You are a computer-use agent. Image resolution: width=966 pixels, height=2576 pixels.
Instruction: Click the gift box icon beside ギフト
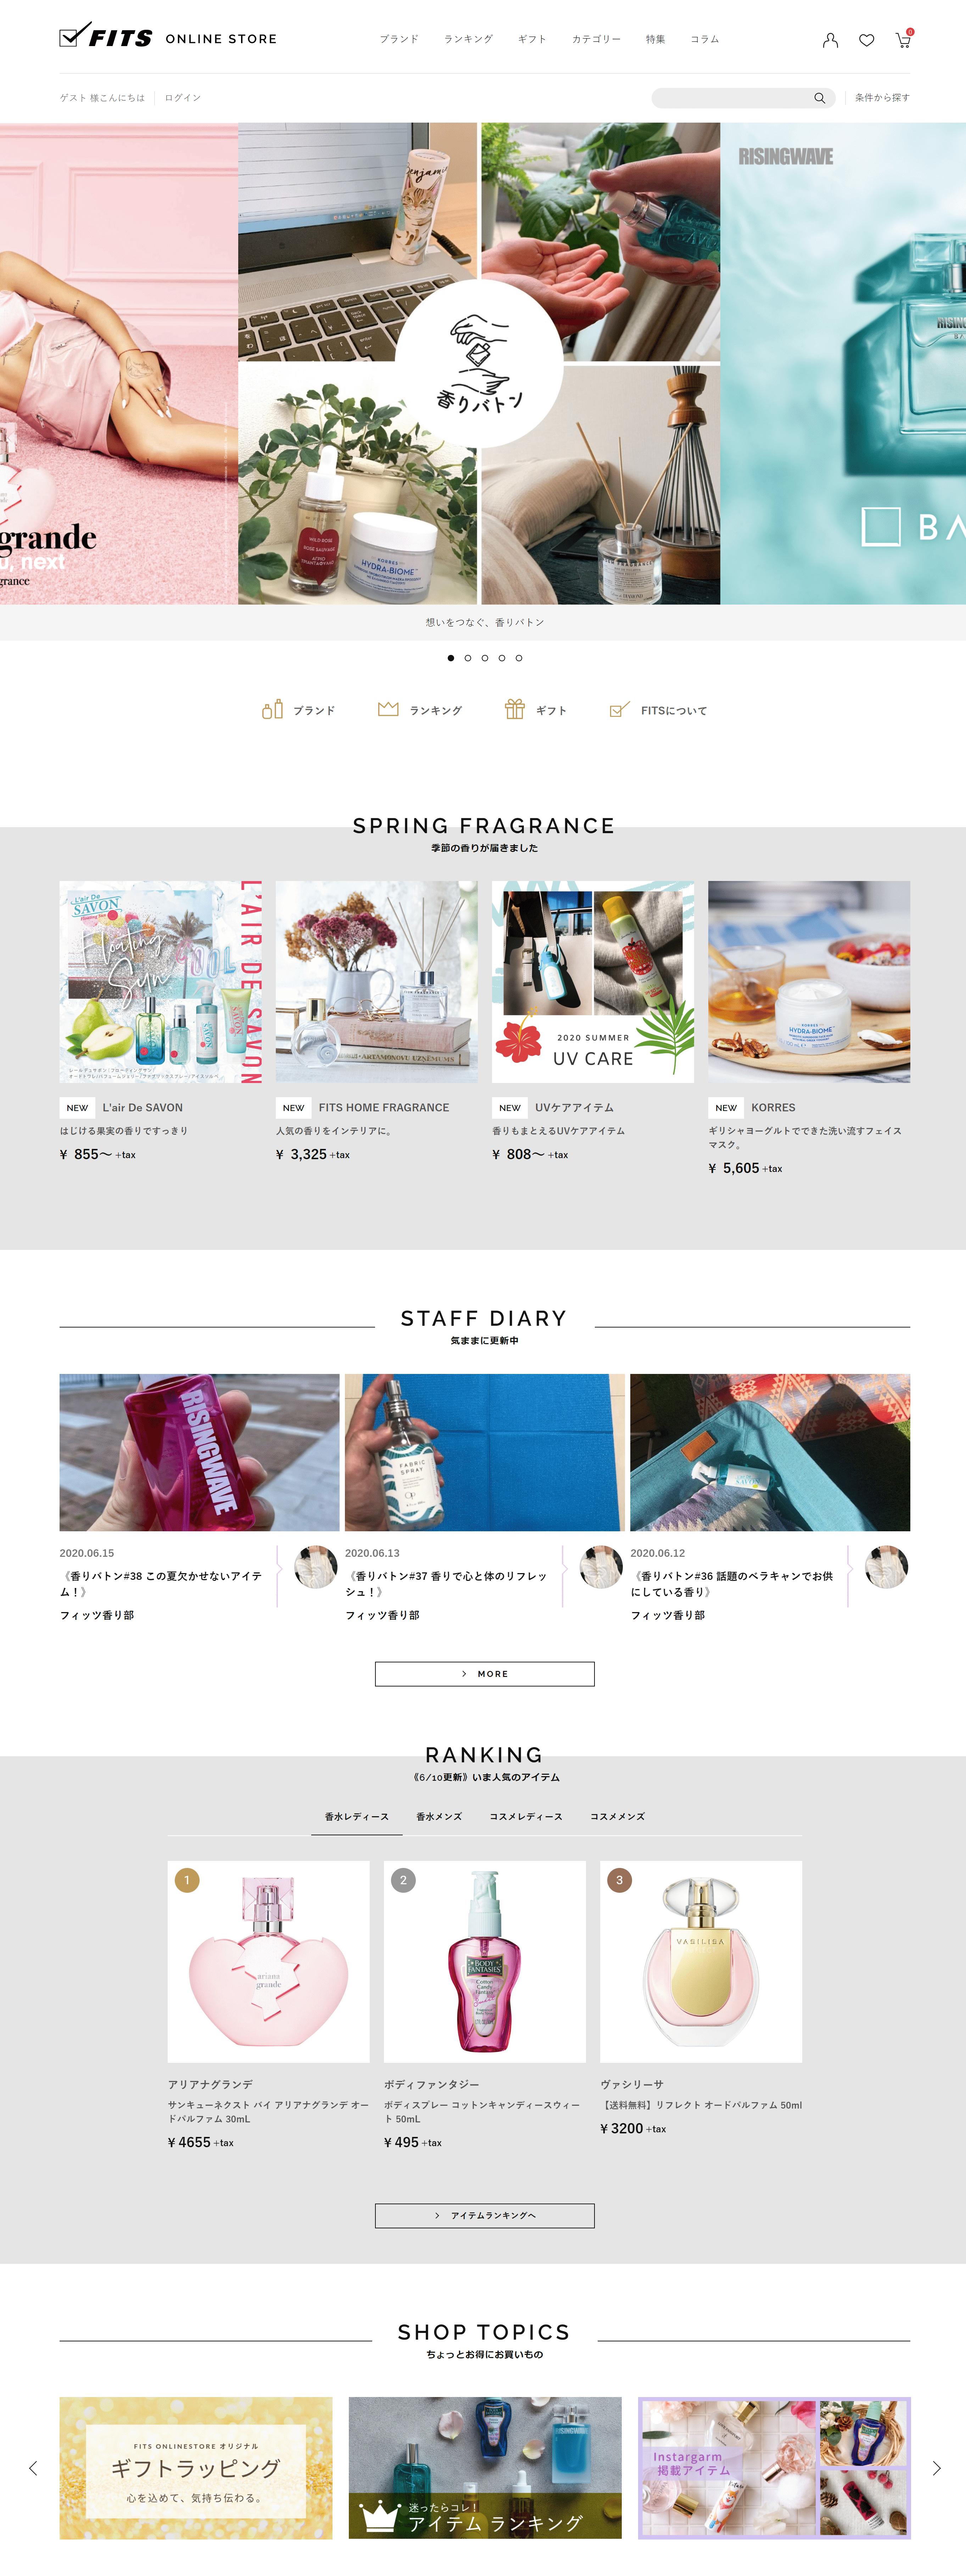click(x=515, y=709)
